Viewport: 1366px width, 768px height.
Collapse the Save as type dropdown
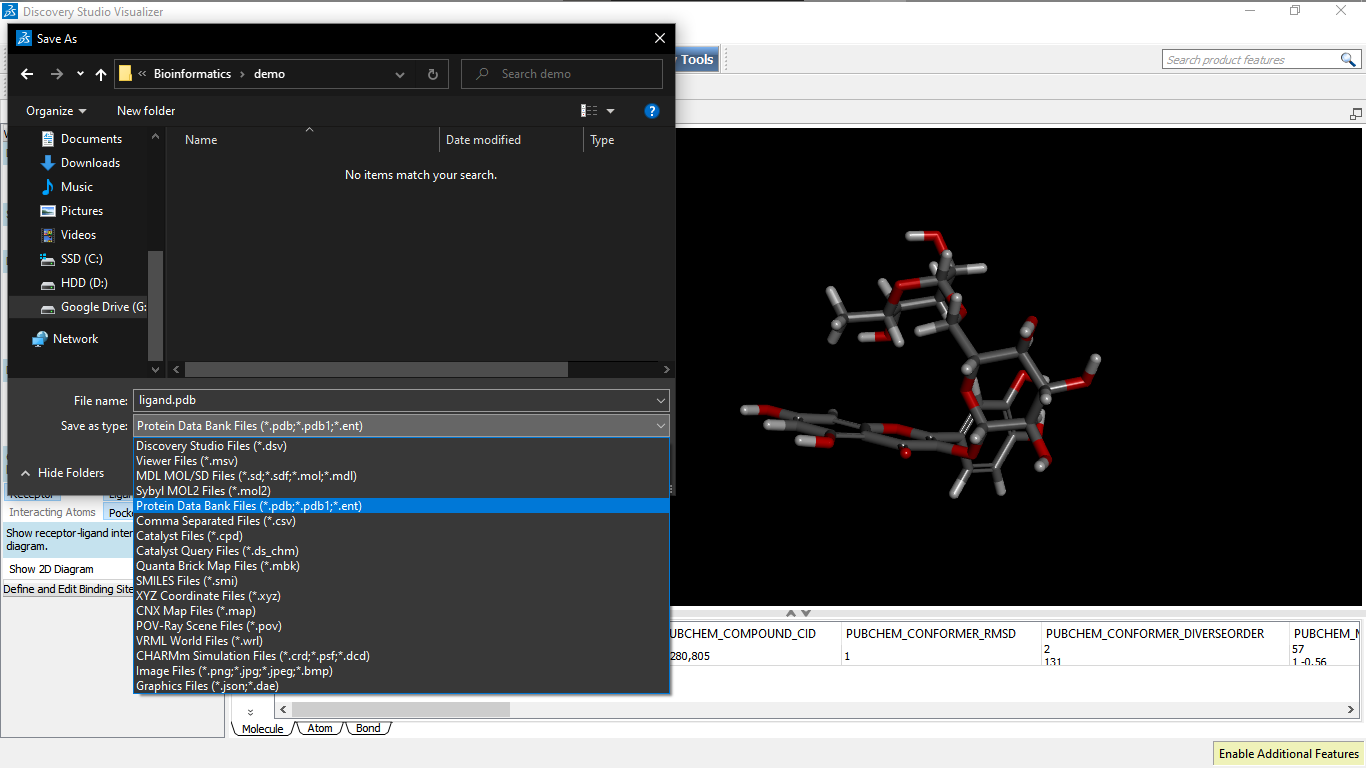point(661,426)
